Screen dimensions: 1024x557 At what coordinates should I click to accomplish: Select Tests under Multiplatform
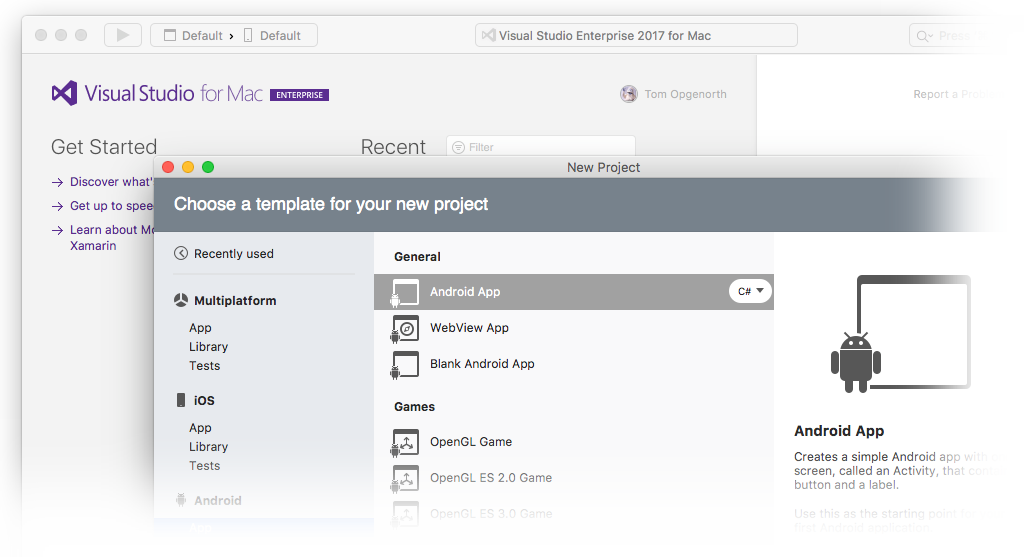pyautogui.click(x=204, y=366)
